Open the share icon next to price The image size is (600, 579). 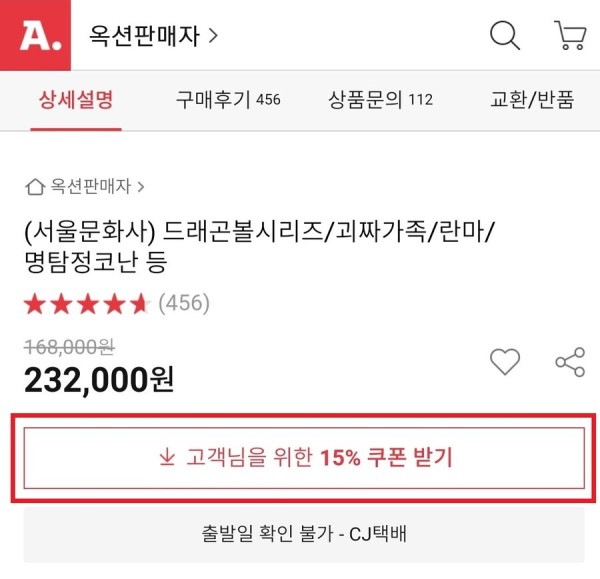pos(570,362)
